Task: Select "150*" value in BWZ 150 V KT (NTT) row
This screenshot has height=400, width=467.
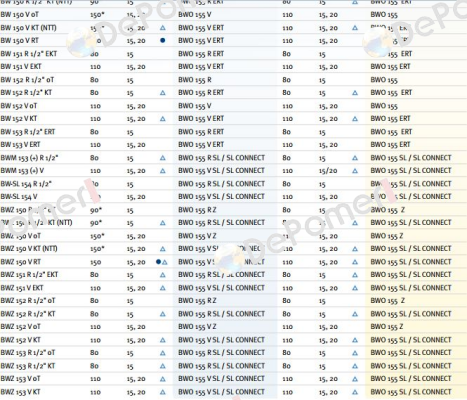Action: click(97, 249)
